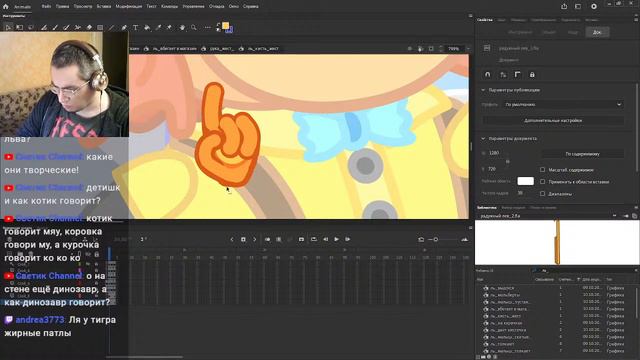Play the timeline animation

[337, 239]
